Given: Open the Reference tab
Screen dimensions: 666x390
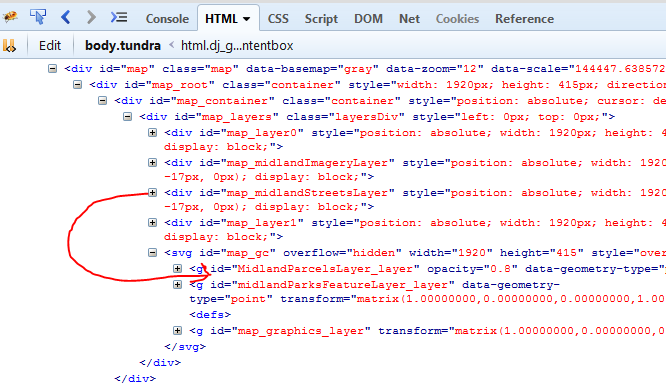Looking at the screenshot, I should point(524,19).
